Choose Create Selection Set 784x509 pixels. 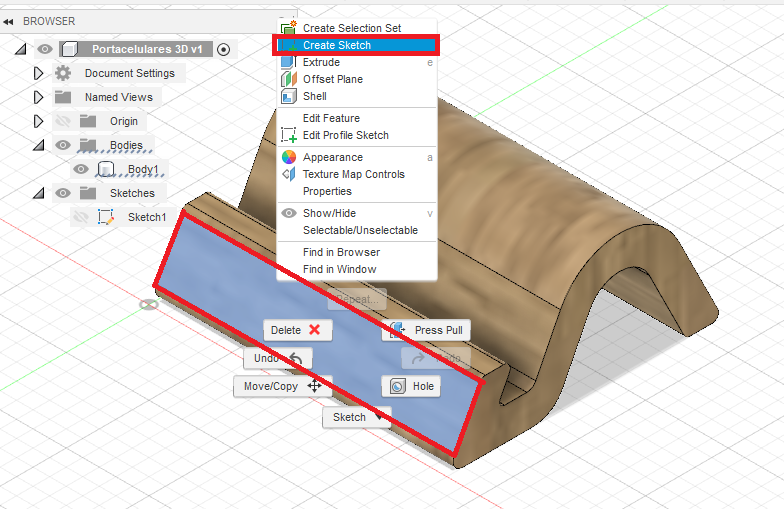[356, 28]
